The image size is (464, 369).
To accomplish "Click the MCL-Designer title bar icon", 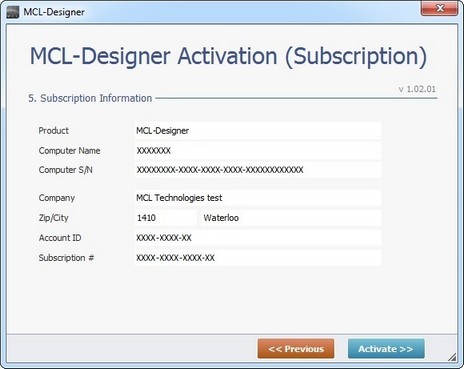I will tap(13, 12).
